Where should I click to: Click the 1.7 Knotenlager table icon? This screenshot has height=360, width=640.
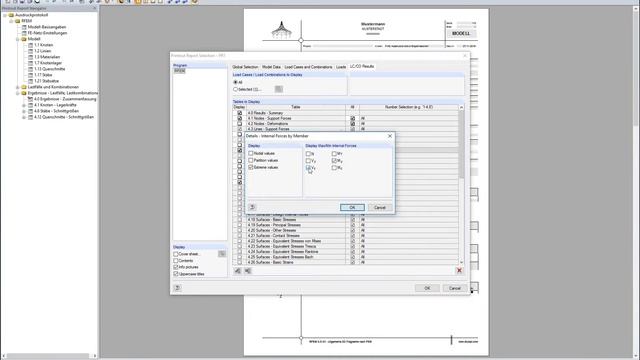(x=31, y=63)
